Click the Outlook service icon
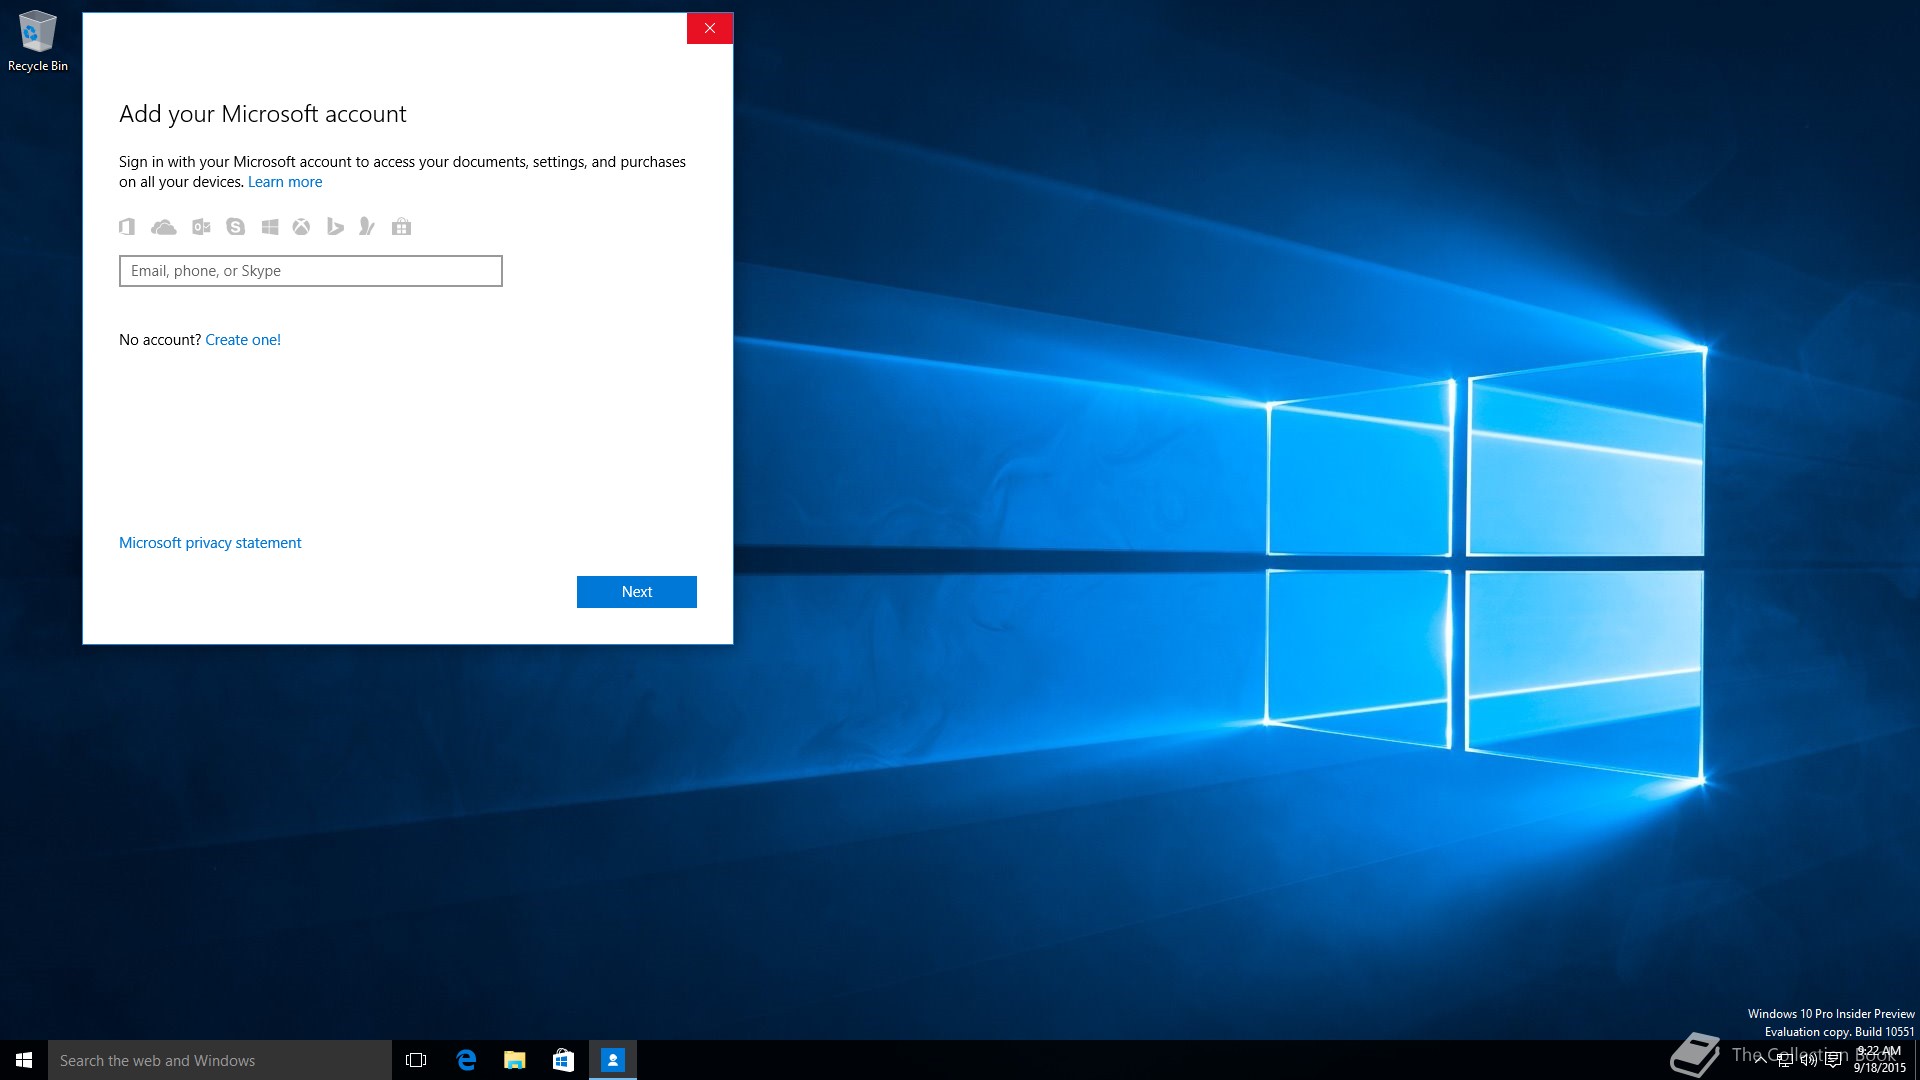 tap(201, 227)
